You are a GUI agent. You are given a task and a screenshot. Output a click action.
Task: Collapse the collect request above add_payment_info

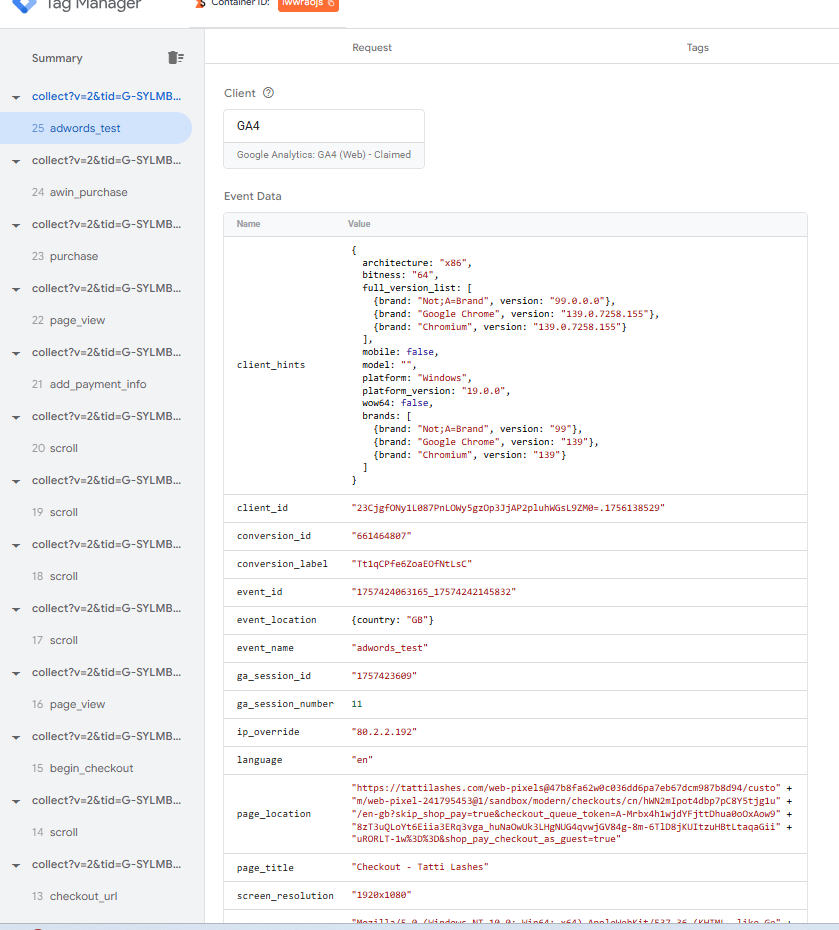tap(16, 353)
